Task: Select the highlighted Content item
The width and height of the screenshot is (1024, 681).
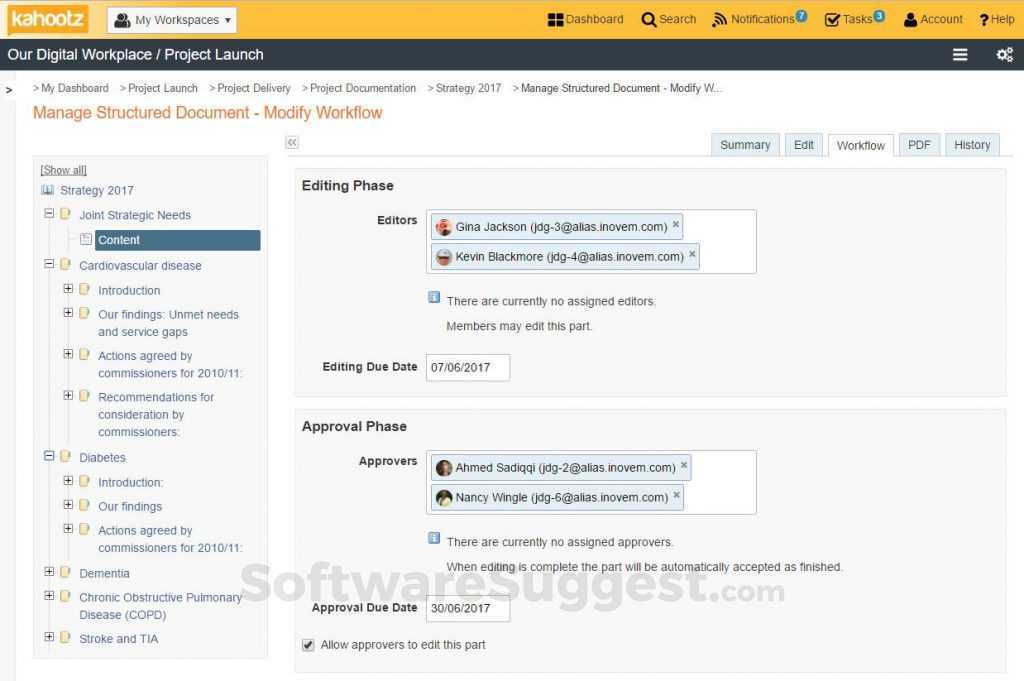Action: coord(178,240)
